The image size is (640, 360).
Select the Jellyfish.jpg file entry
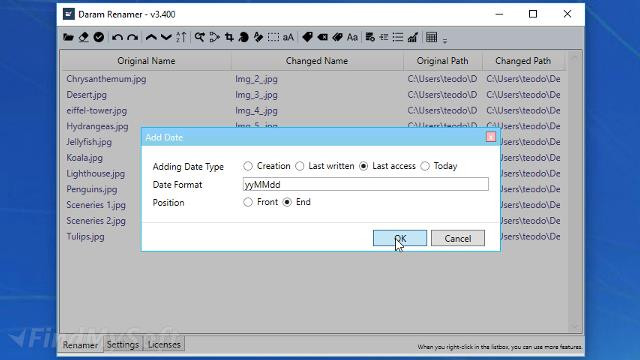click(x=89, y=142)
